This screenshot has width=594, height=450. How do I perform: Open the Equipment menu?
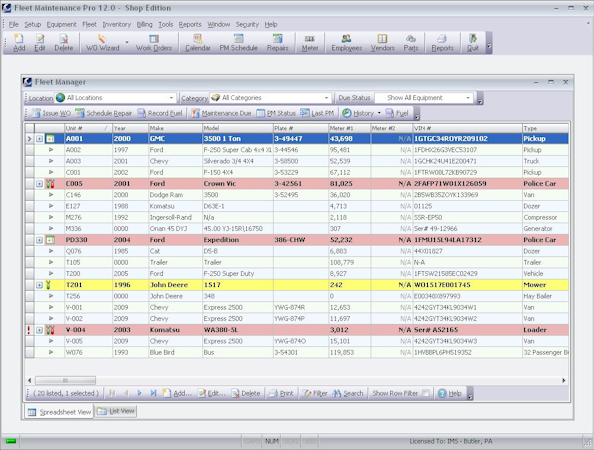point(61,24)
